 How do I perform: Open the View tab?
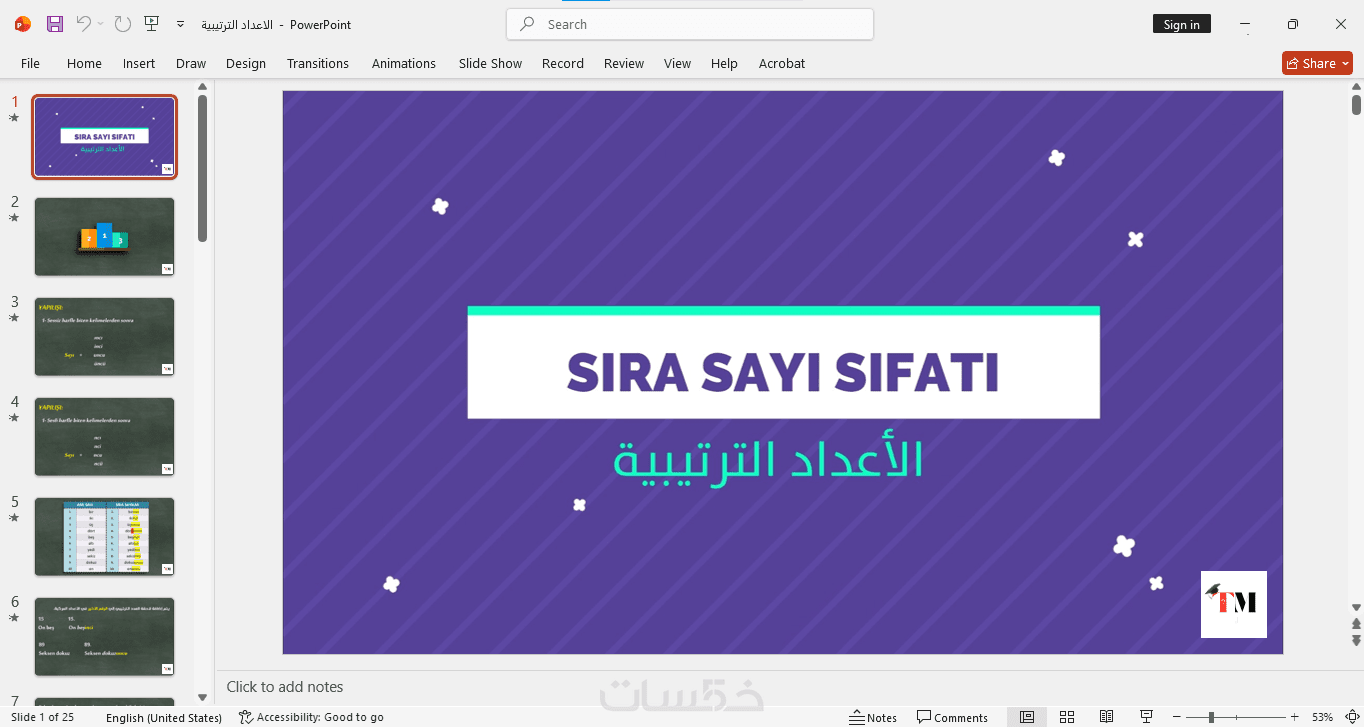point(677,63)
